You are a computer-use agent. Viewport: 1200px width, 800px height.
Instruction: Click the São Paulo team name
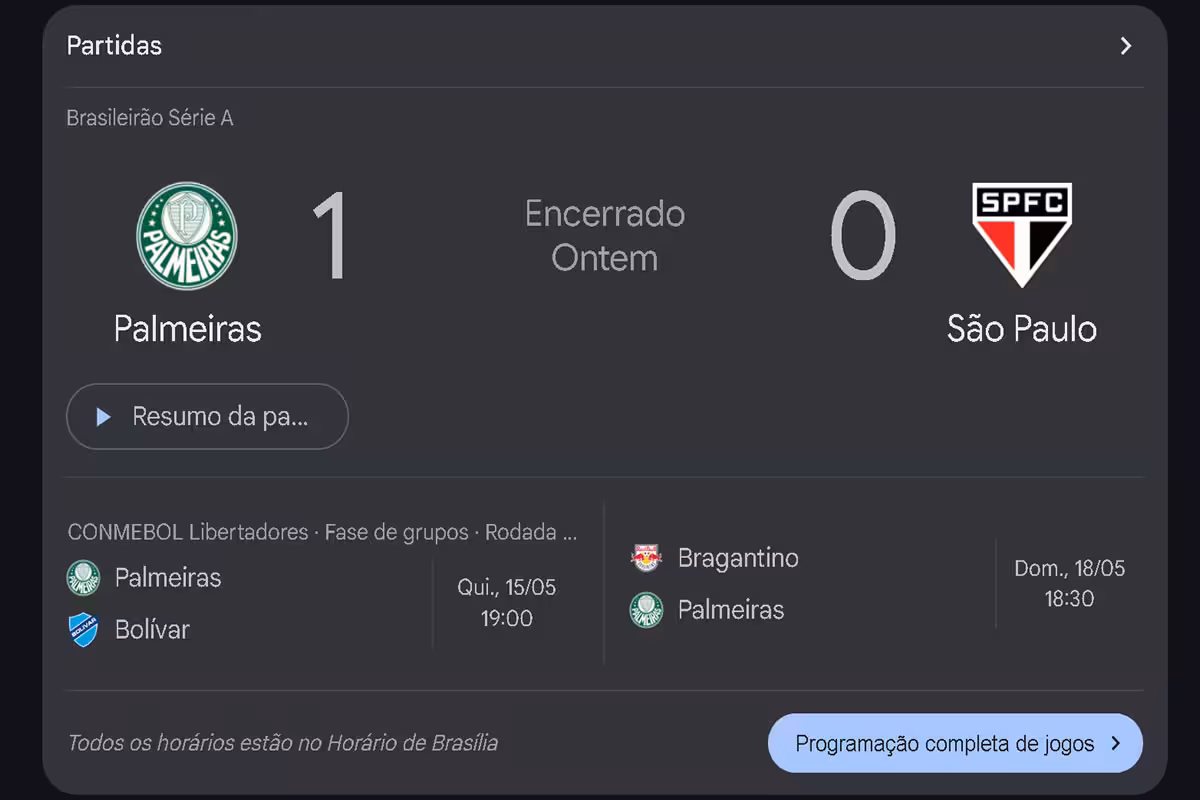pyautogui.click(x=1022, y=329)
